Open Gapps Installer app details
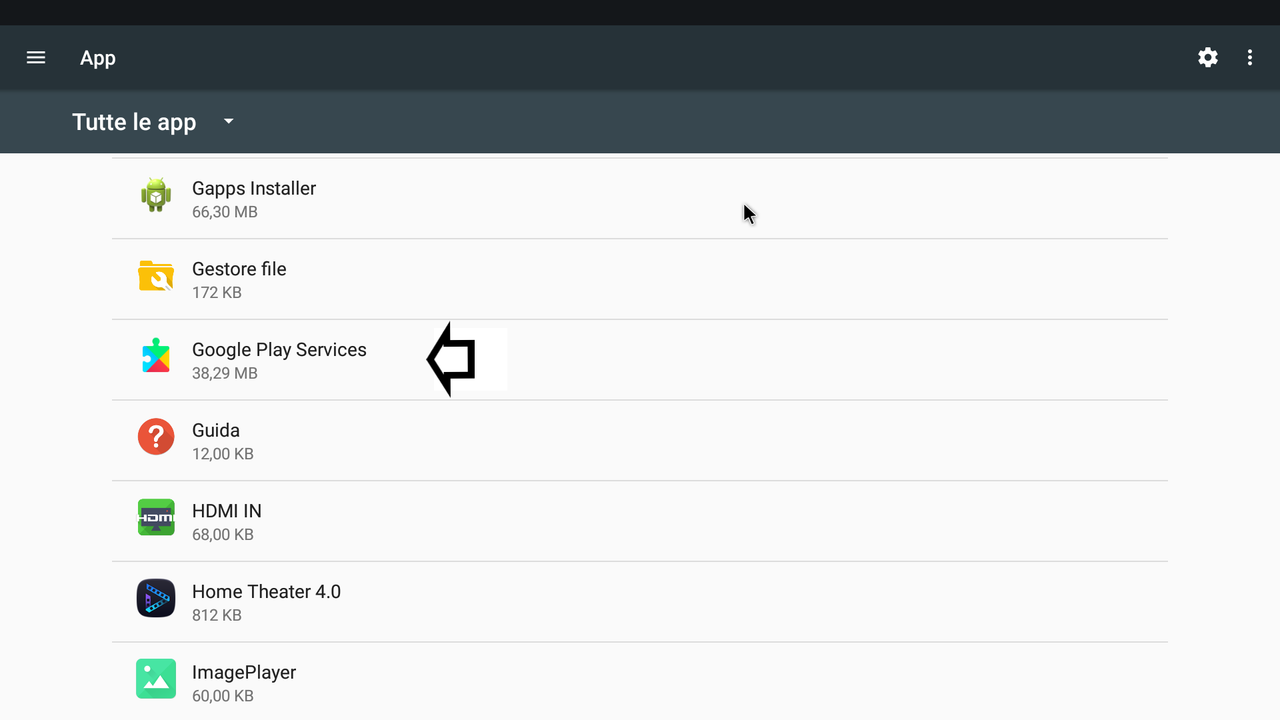 pyautogui.click(x=640, y=199)
